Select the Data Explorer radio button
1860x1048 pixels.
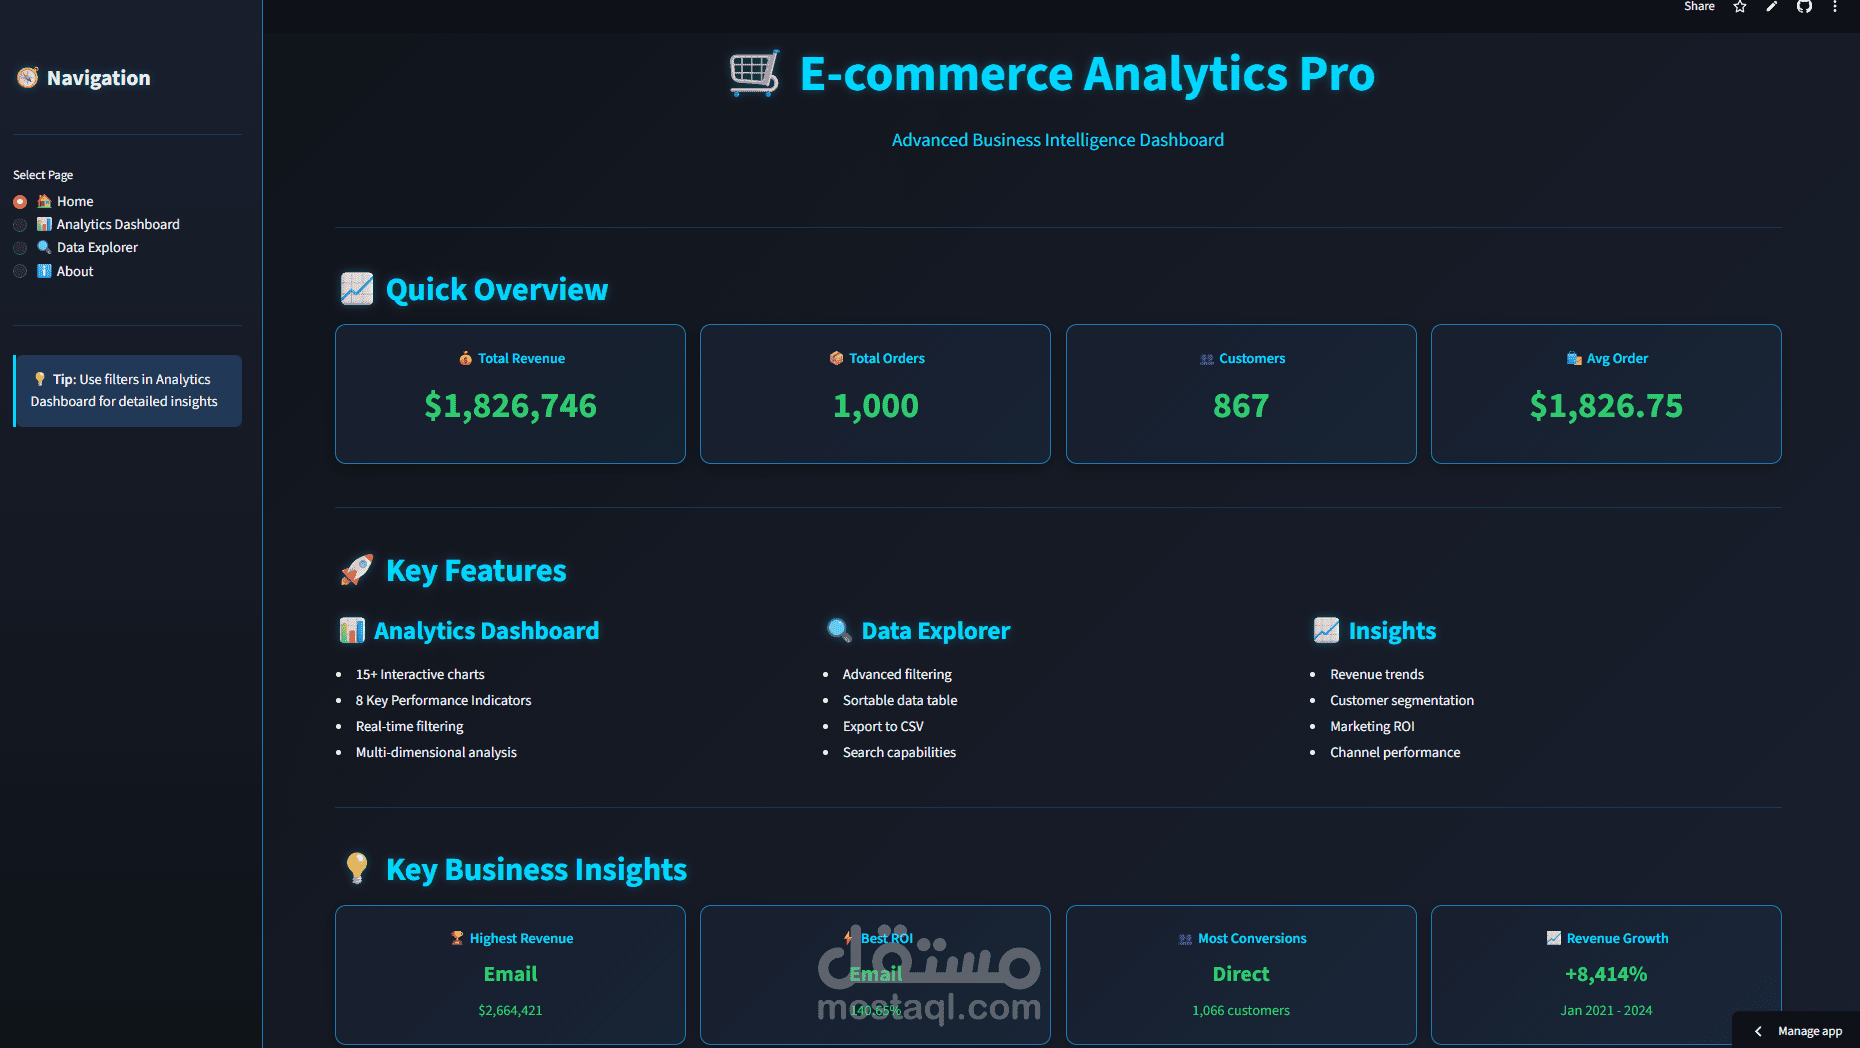pyautogui.click(x=20, y=248)
